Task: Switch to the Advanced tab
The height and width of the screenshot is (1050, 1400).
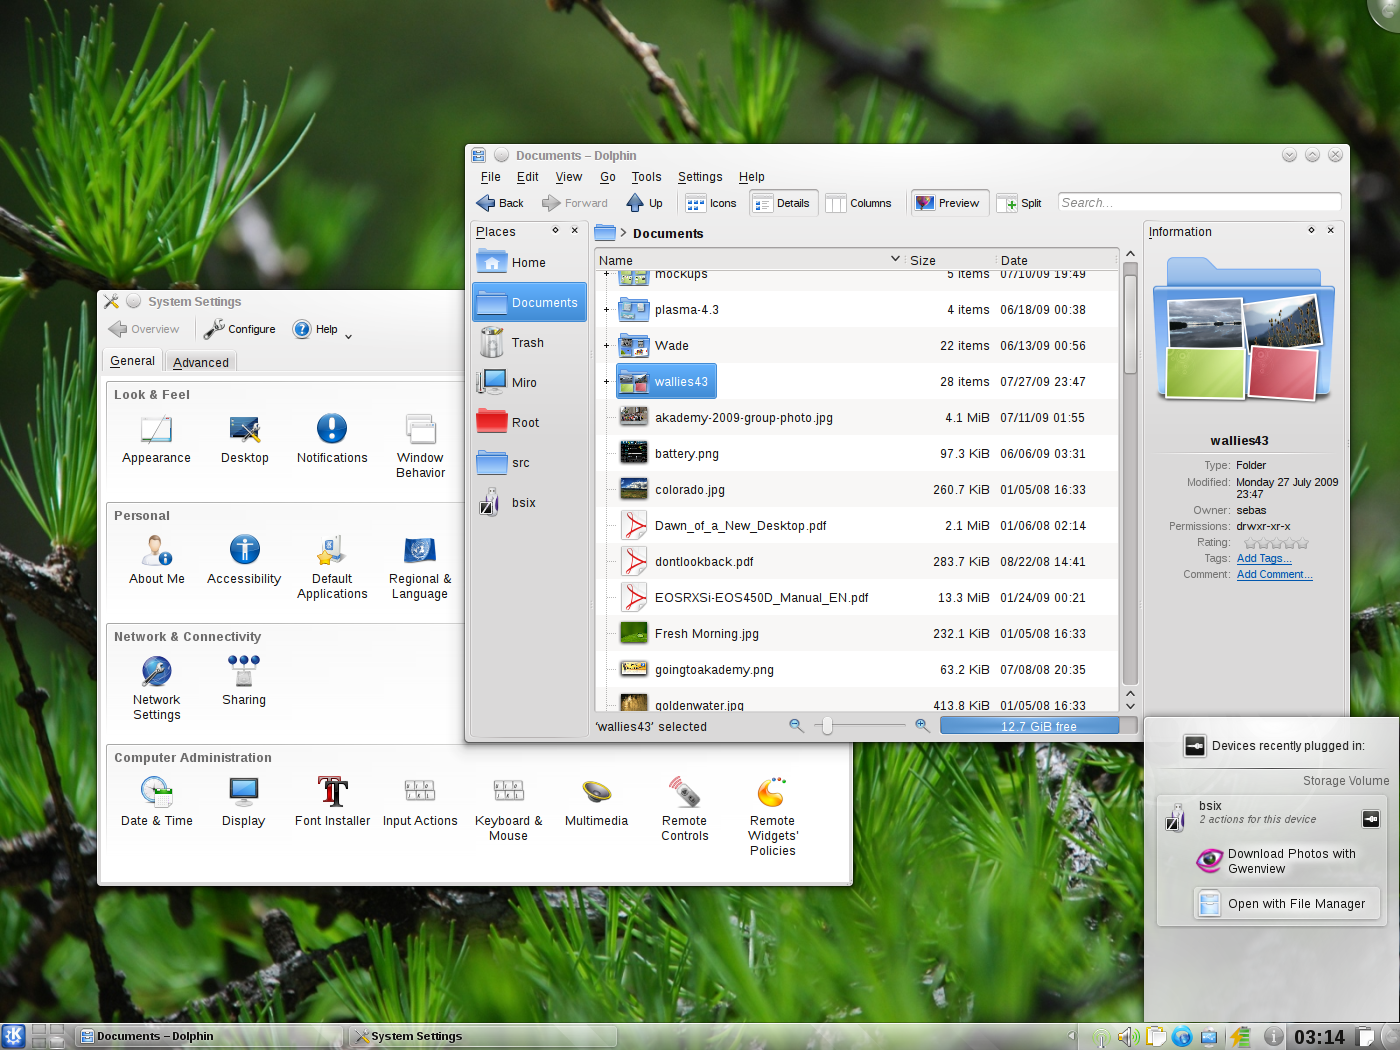Action: click(x=200, y=362)
